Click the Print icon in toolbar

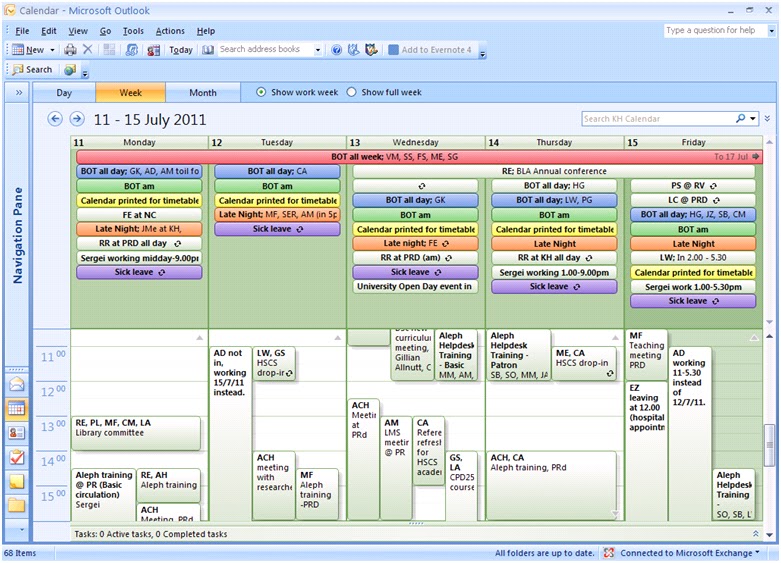click(x=71, y=50)
